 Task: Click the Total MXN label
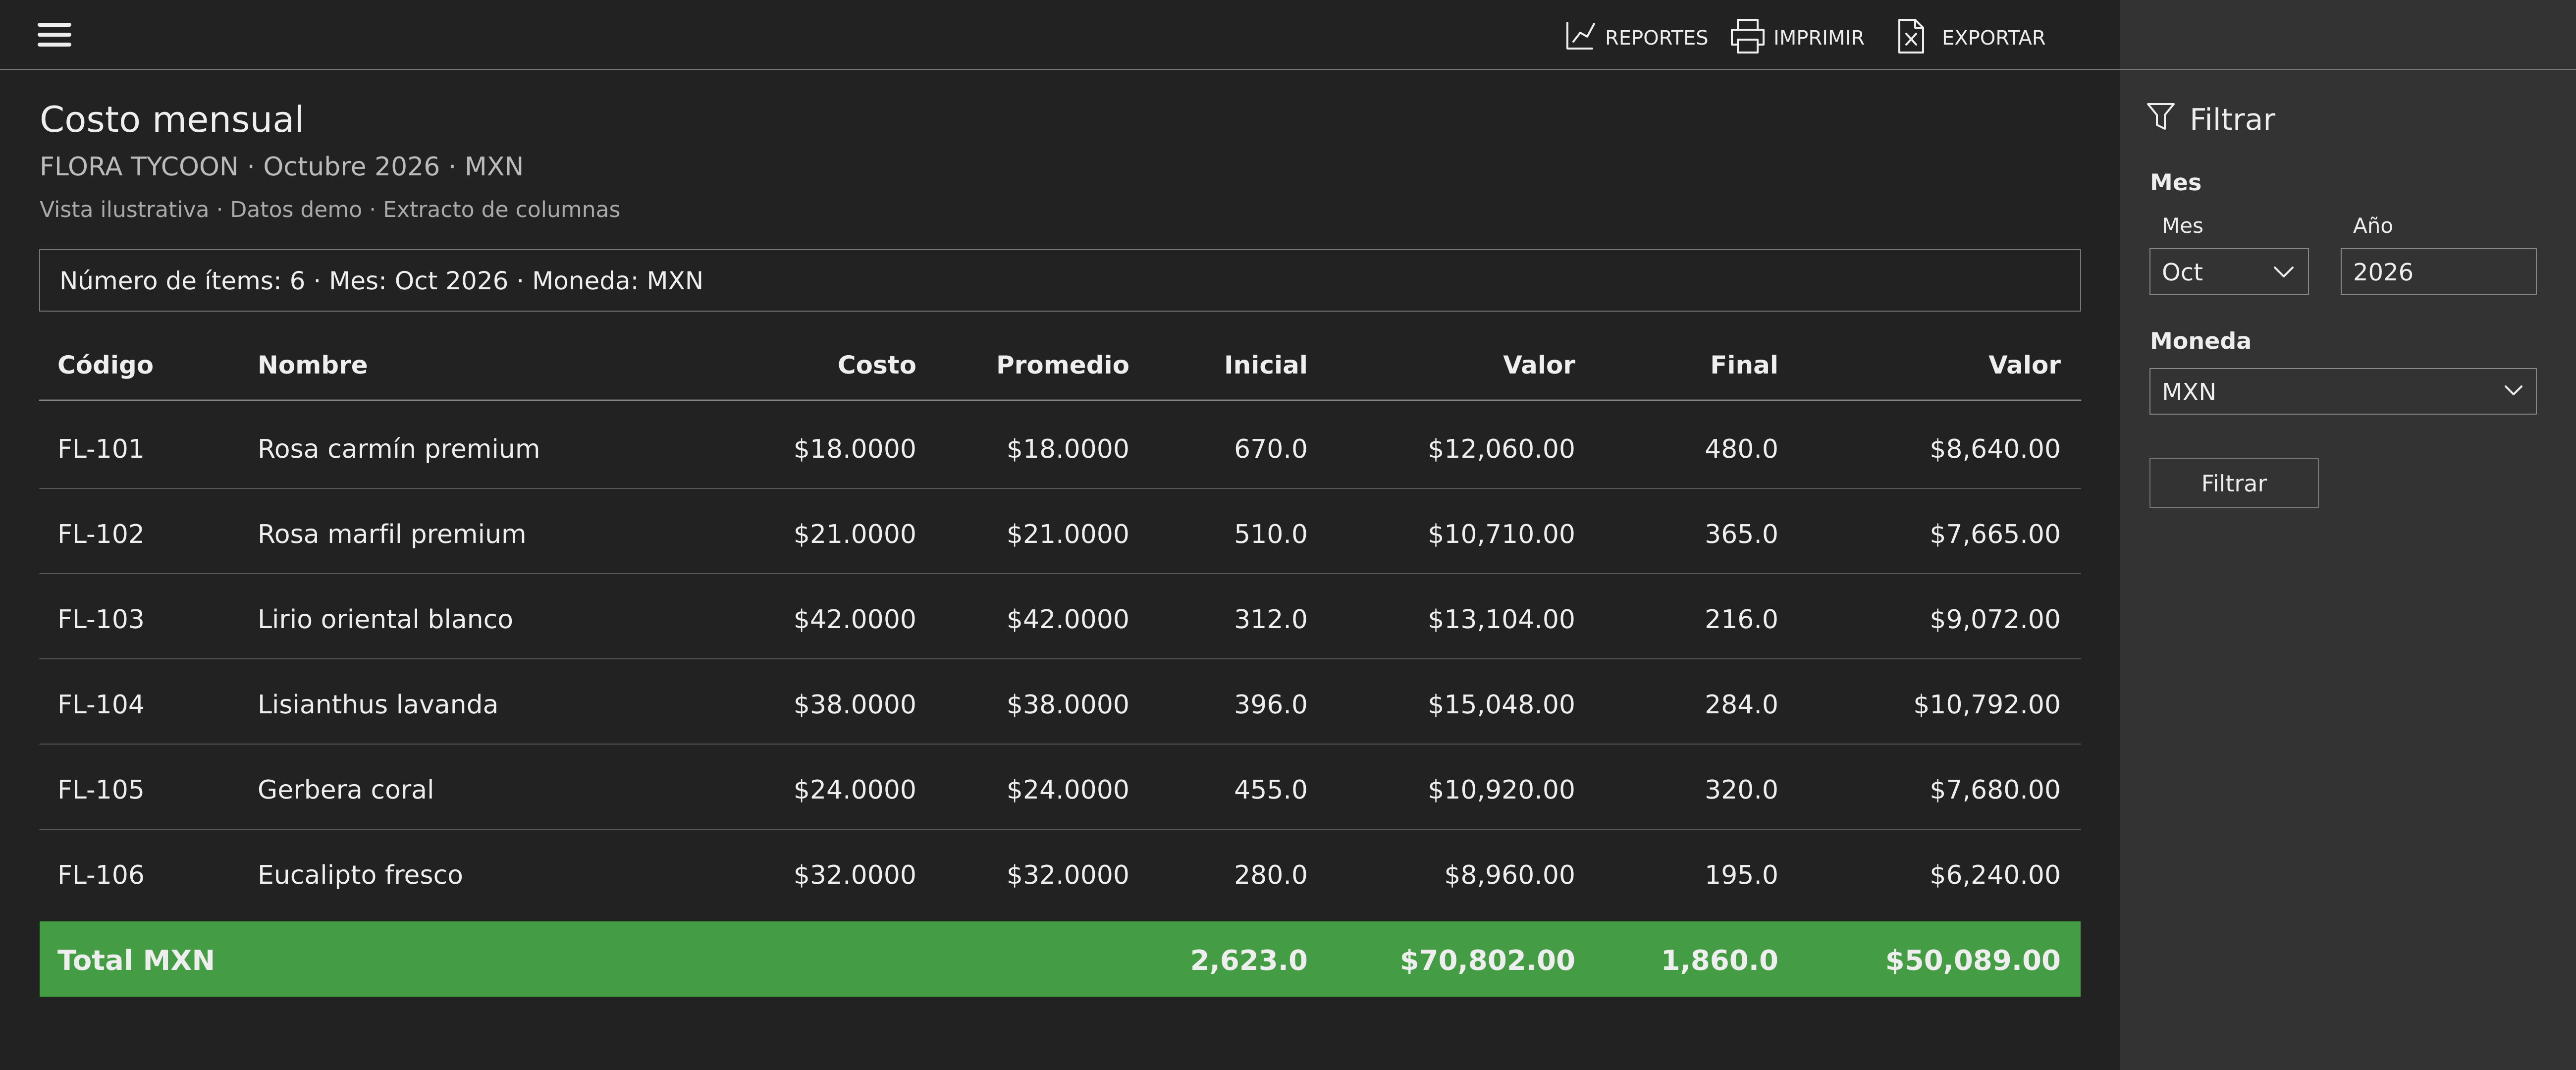(x=136, y=960)
